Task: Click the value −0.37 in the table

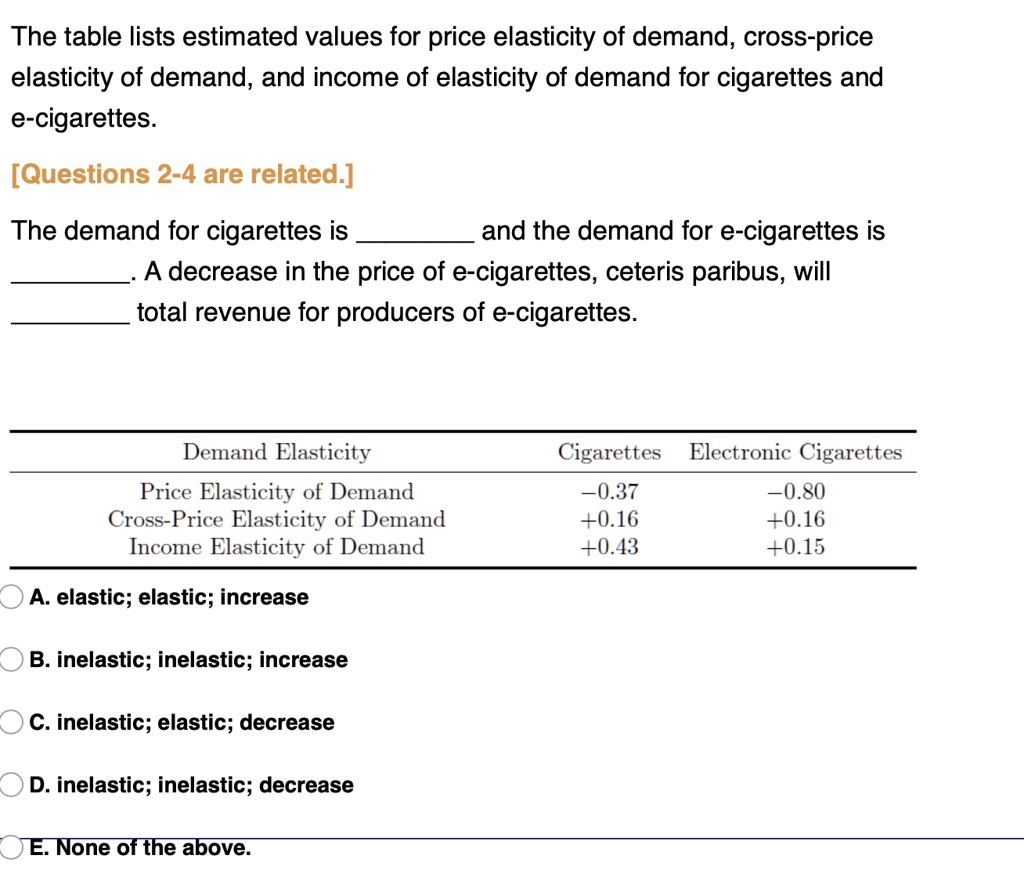Action: pos(609,491)
